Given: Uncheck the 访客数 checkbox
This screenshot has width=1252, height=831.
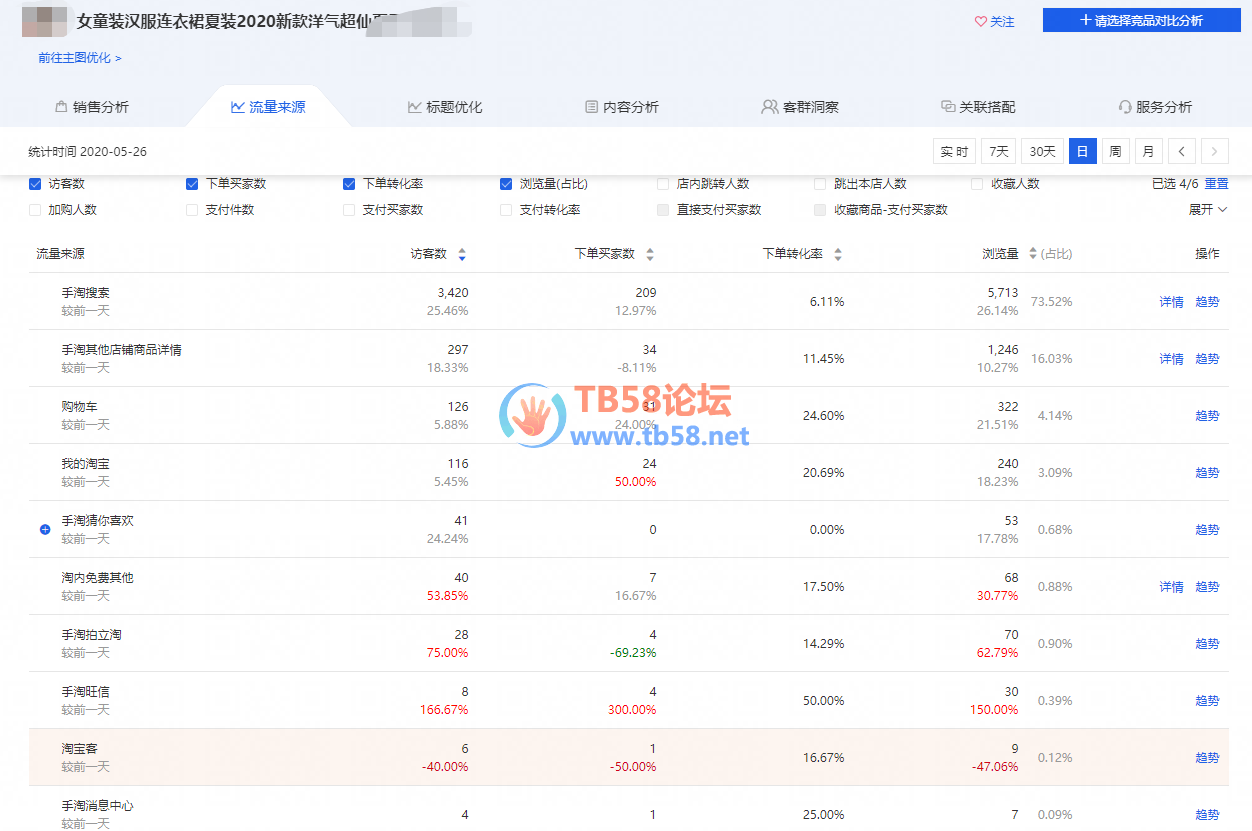Looking at the screenshot, I should click(36, 184).
